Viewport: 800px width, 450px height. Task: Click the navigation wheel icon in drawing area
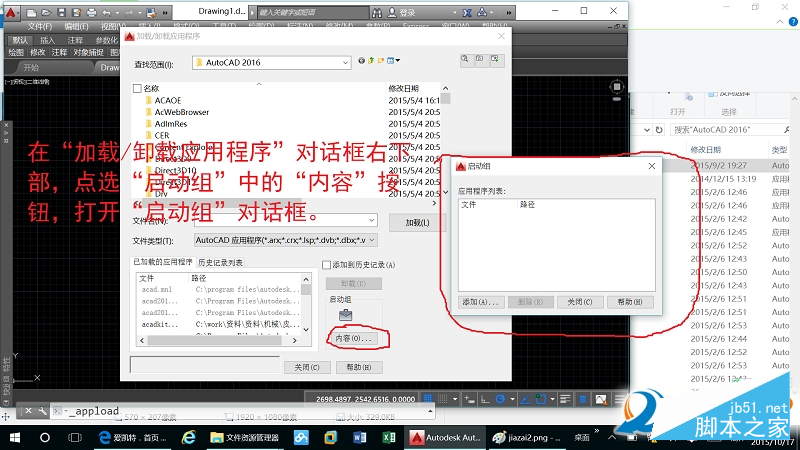click(616, 87)
